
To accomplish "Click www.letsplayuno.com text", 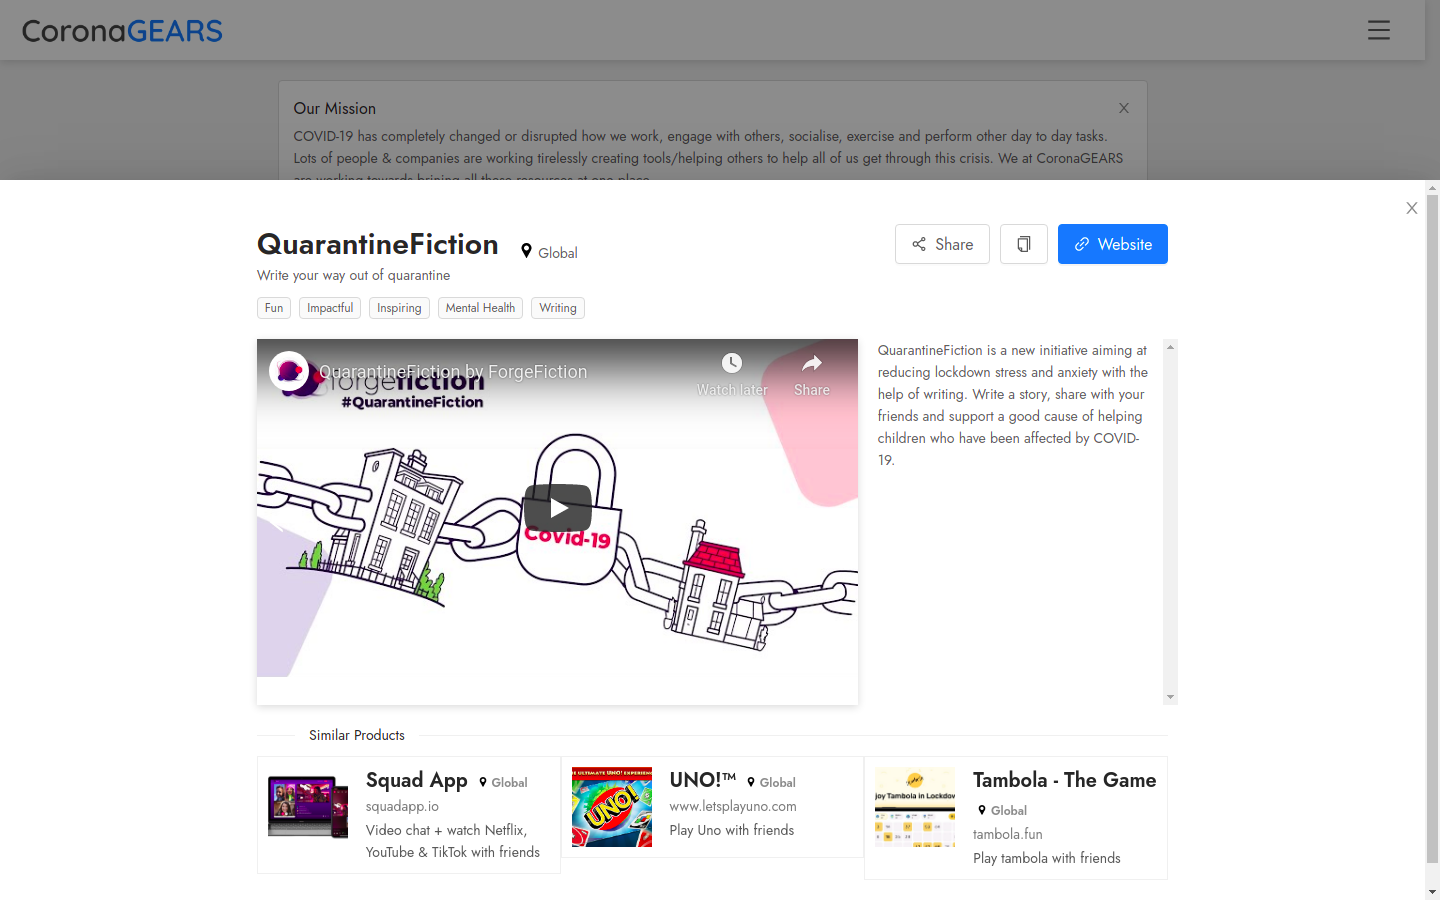I will tap(733, 806).
